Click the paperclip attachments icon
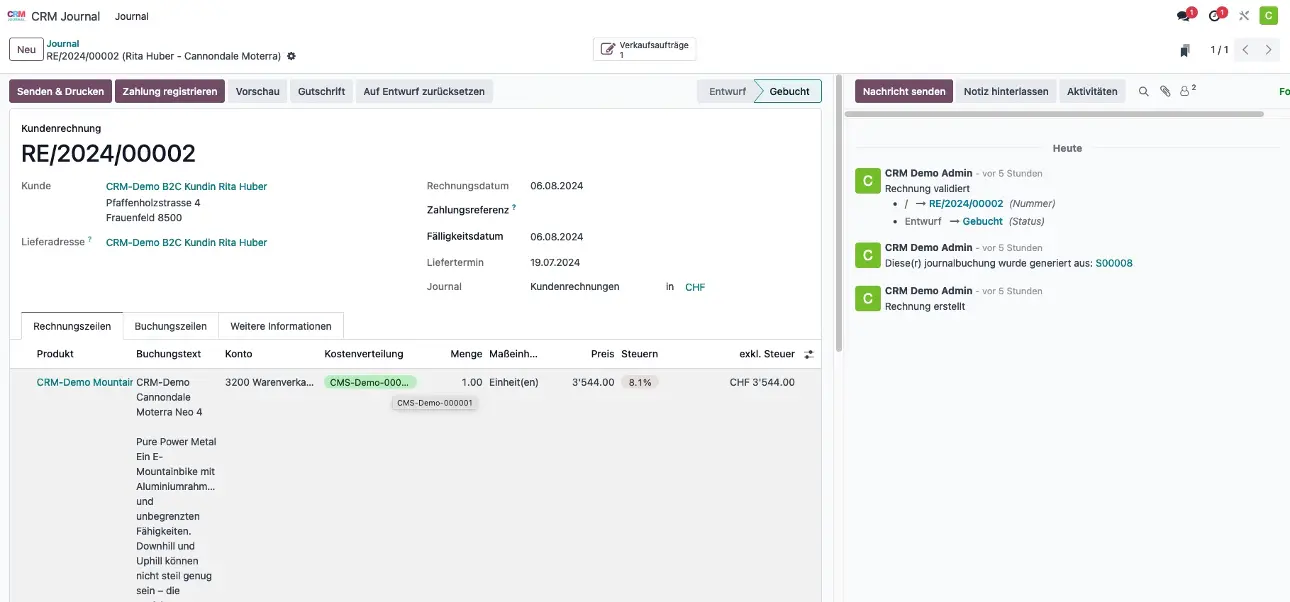The image size is (1290, 602). [1165, 92]
